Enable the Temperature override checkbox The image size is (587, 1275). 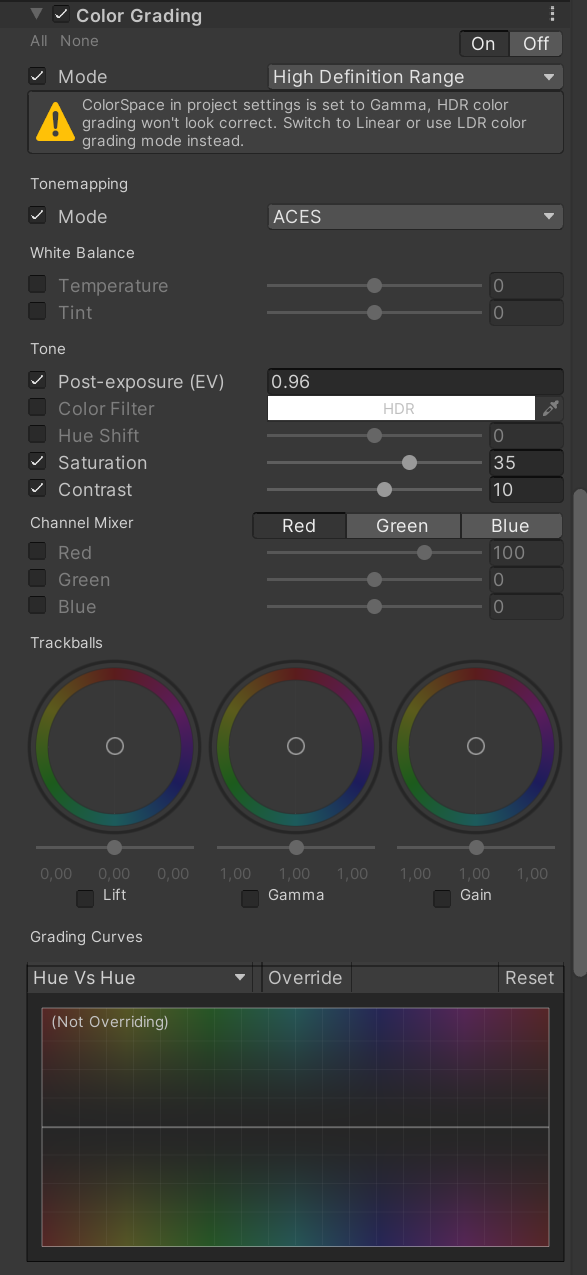point(37,284)
